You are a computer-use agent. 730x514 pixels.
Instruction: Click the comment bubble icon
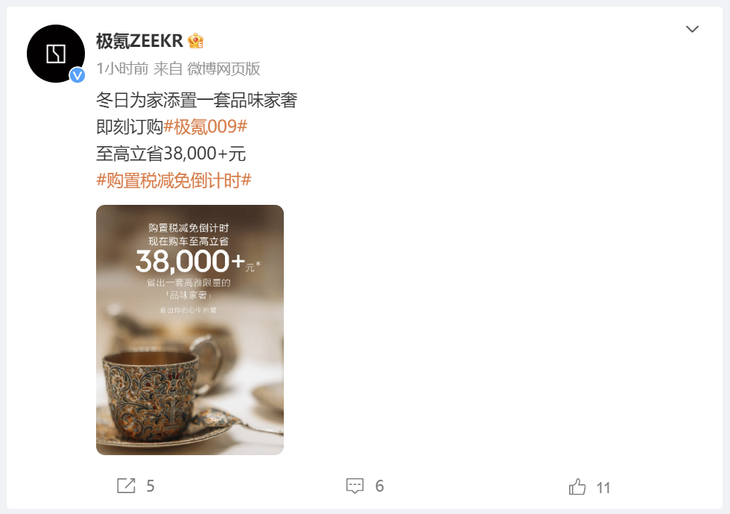355,486
